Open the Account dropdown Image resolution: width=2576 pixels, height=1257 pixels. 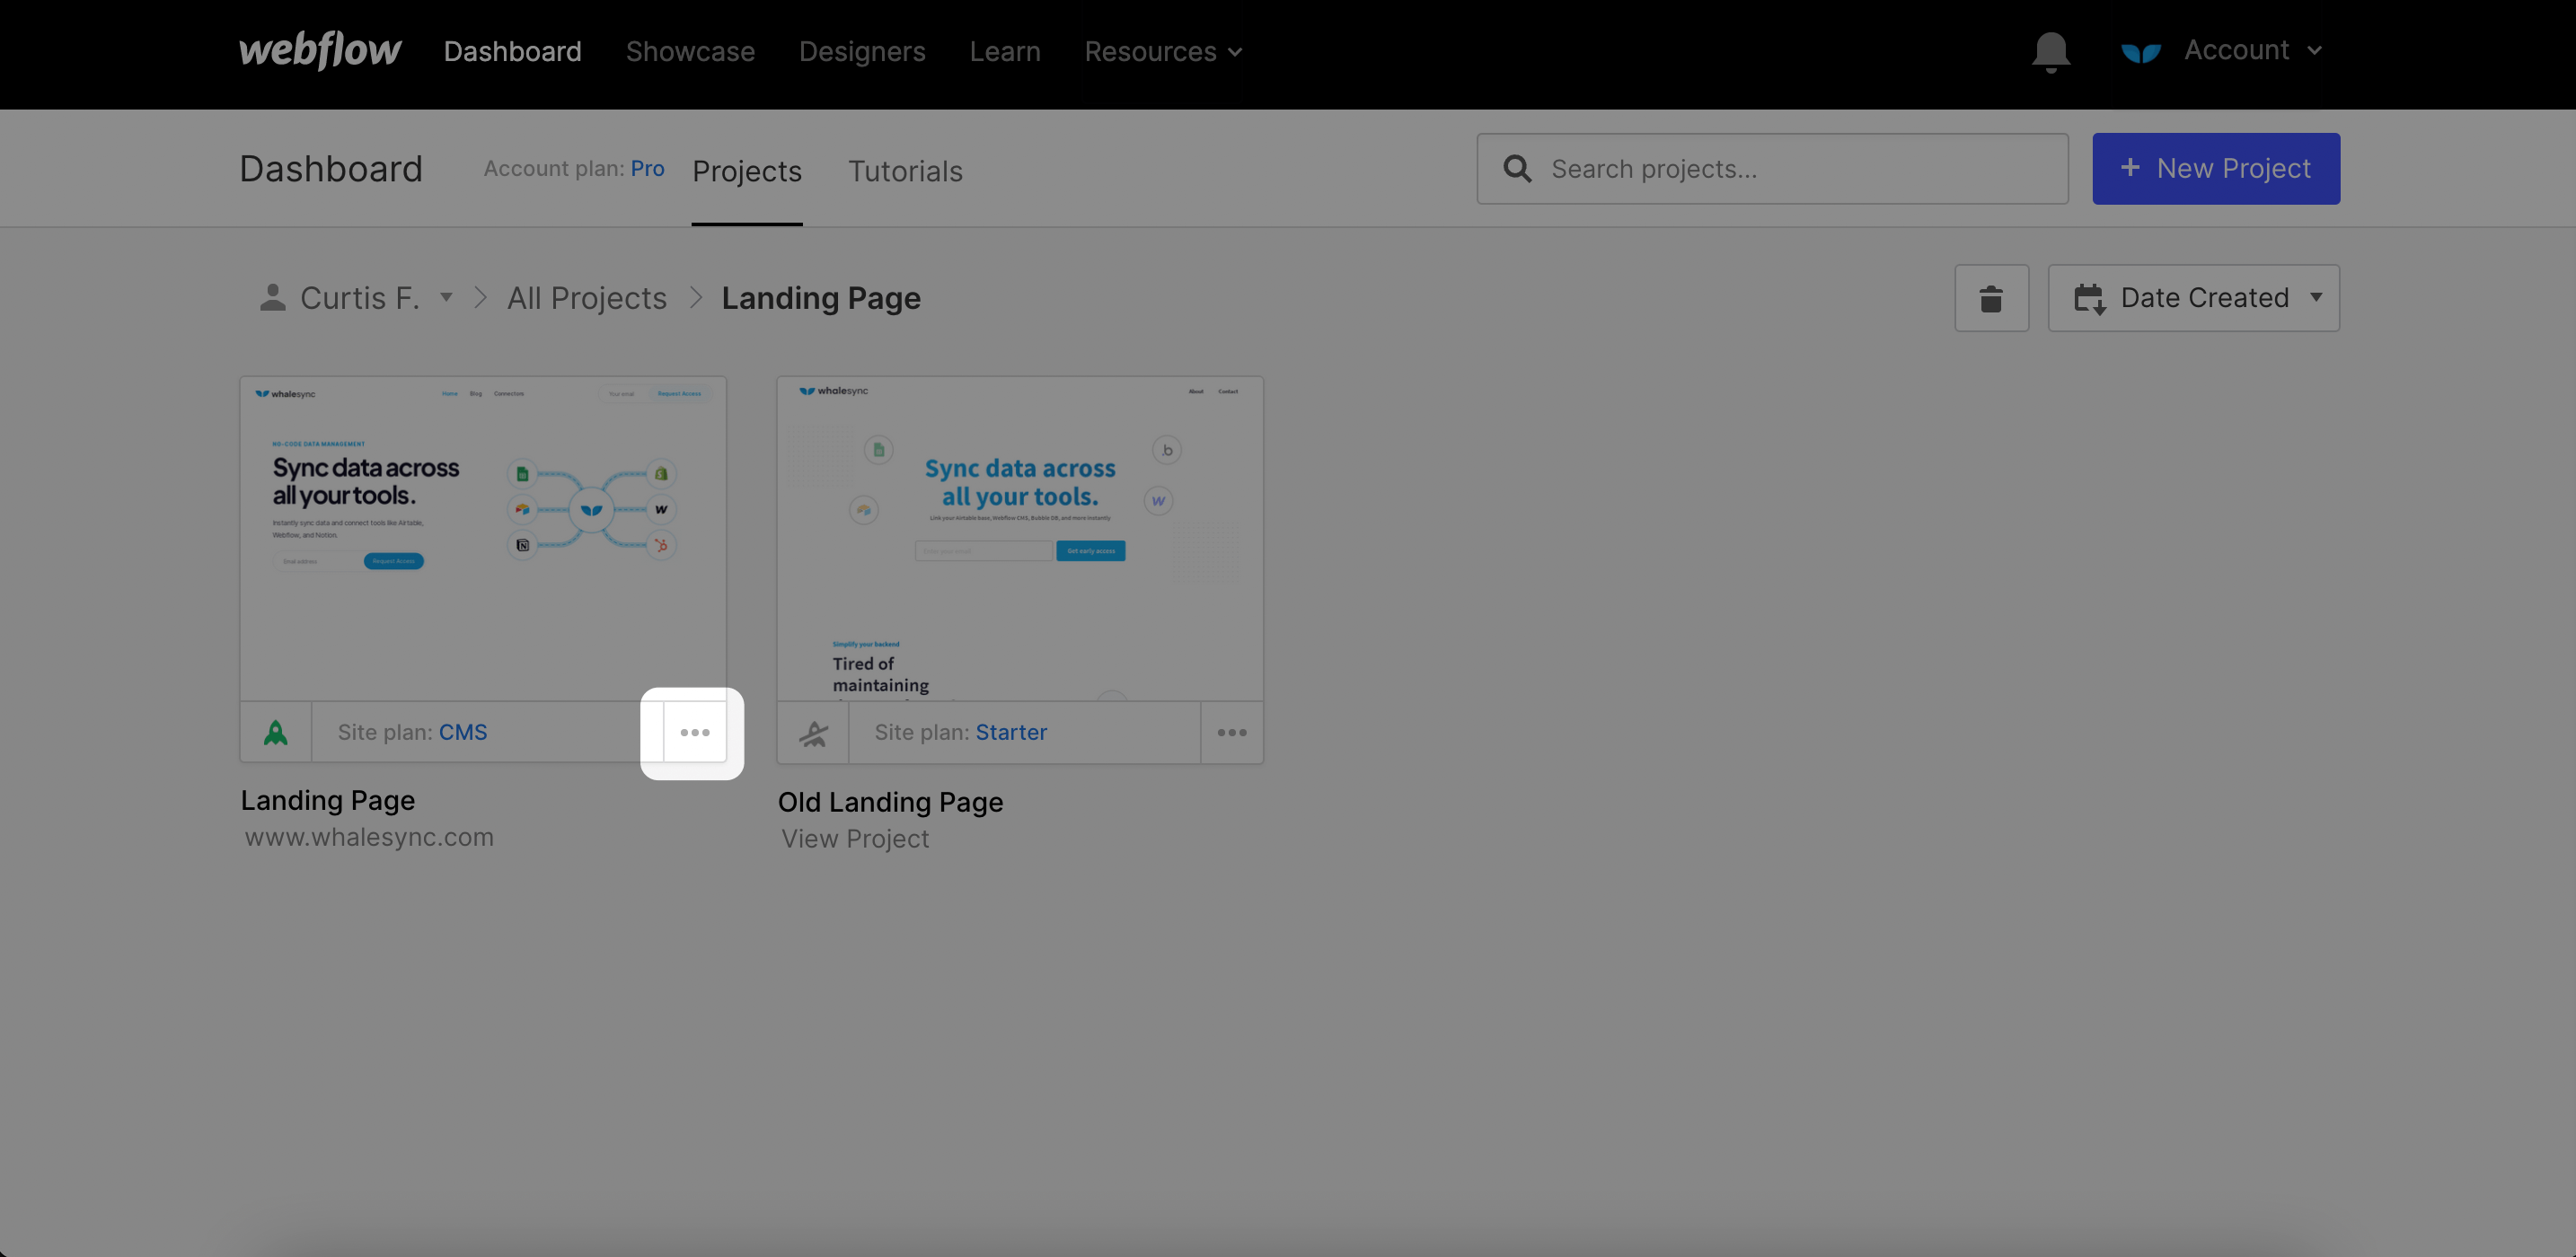pyautogui.click(x=2252, y=50)
